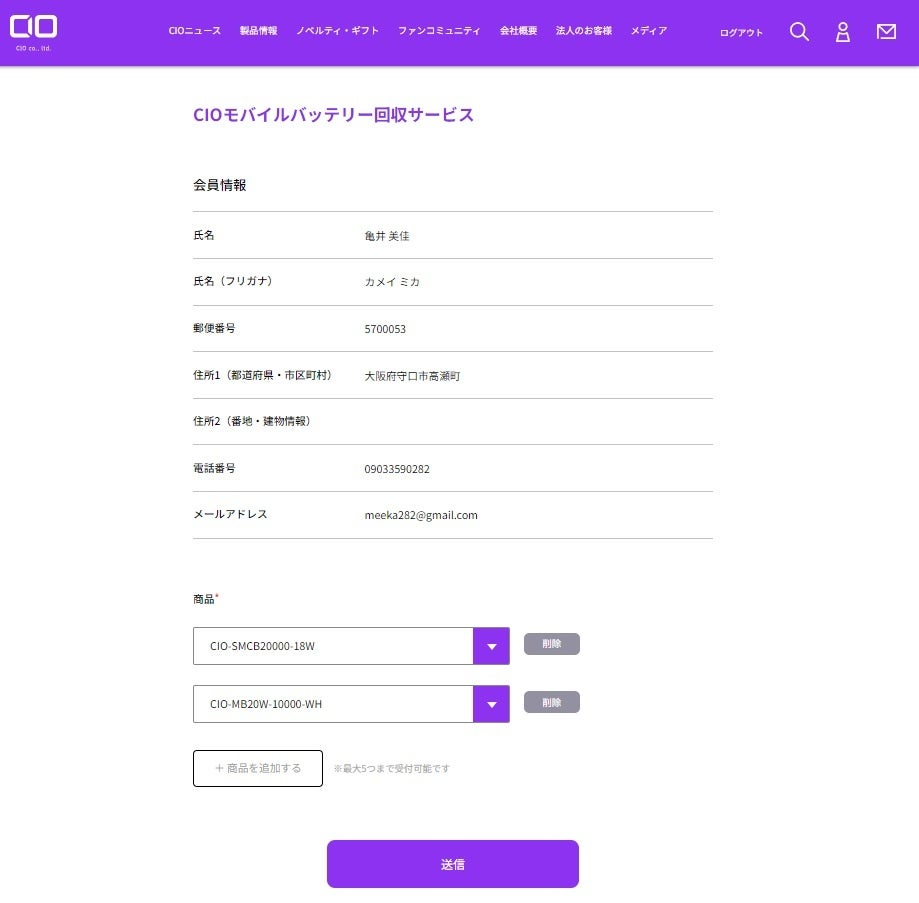Open メディア menu item
This screenshot has height=903, width=919.
649,31
